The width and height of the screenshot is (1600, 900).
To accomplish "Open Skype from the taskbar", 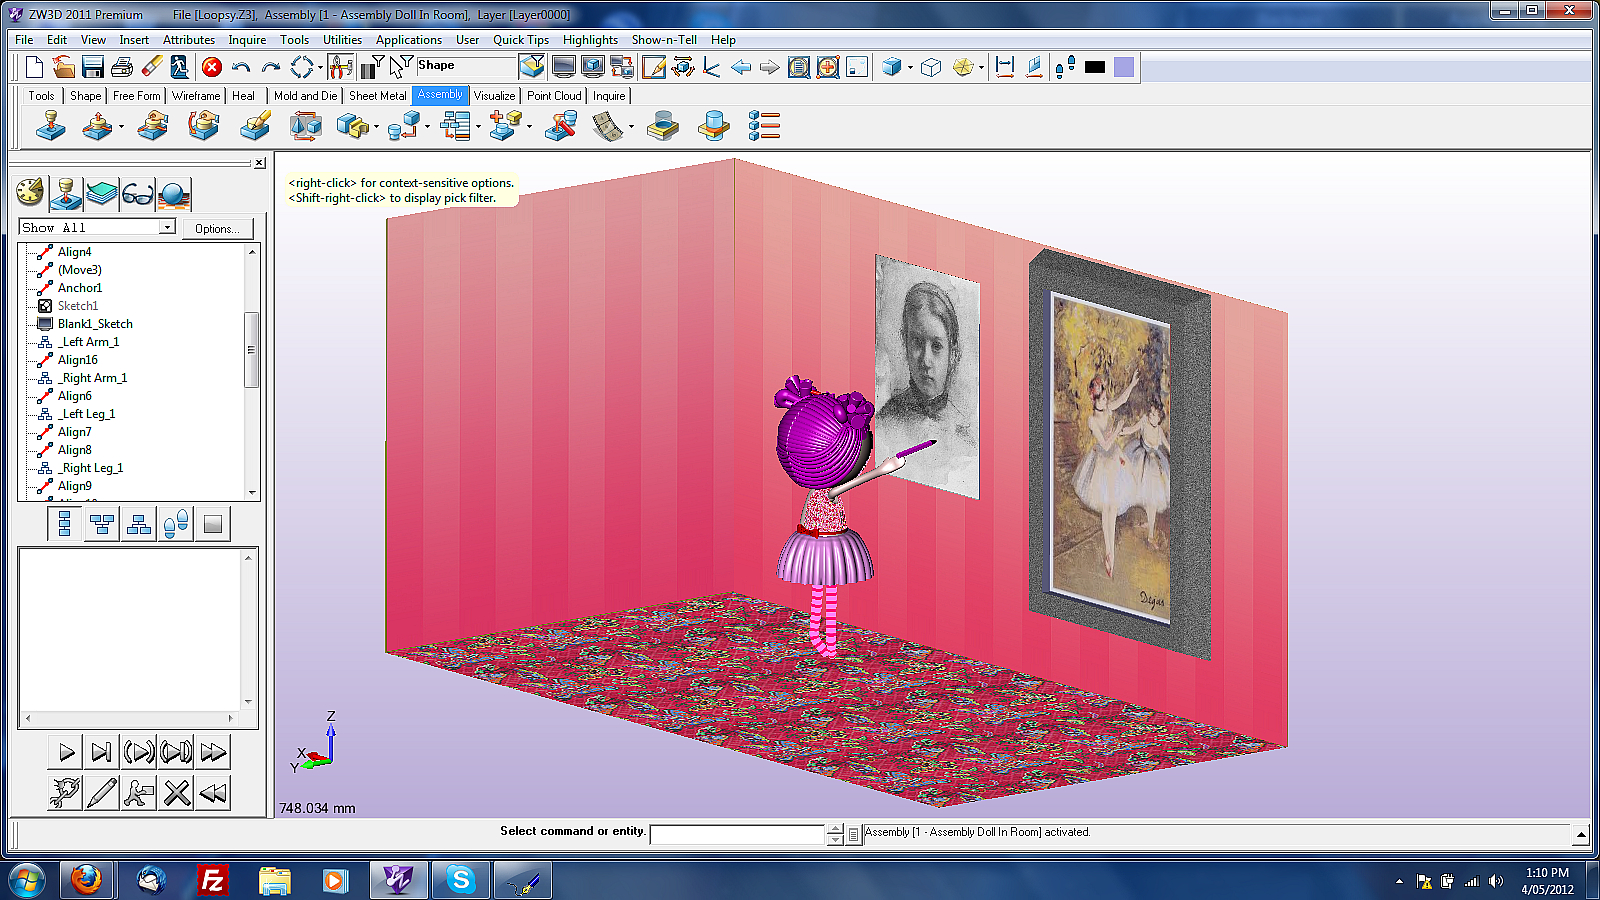I will coord(460,880).
